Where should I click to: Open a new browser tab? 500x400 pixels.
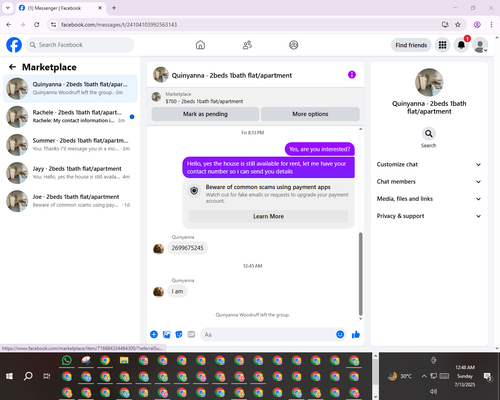pyautogui.click(x=114, y=8)
